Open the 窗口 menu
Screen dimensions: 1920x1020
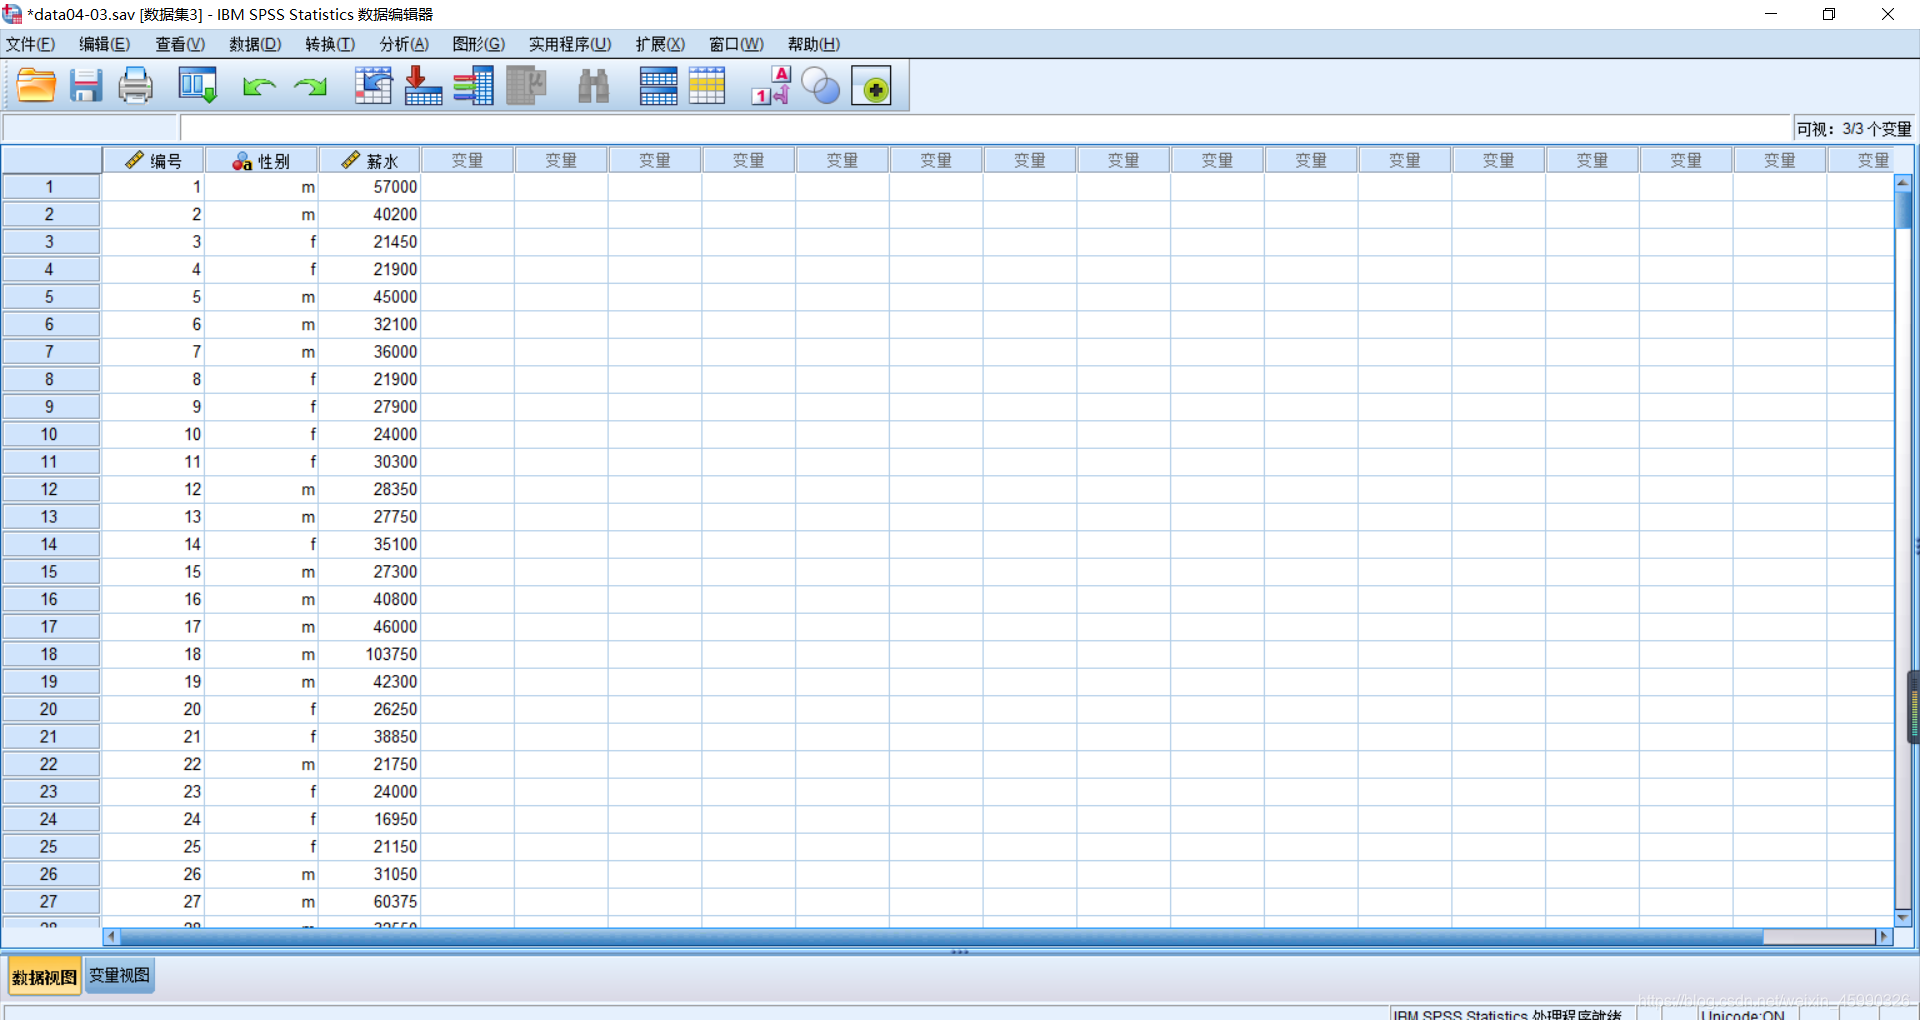tap(736, 44)
